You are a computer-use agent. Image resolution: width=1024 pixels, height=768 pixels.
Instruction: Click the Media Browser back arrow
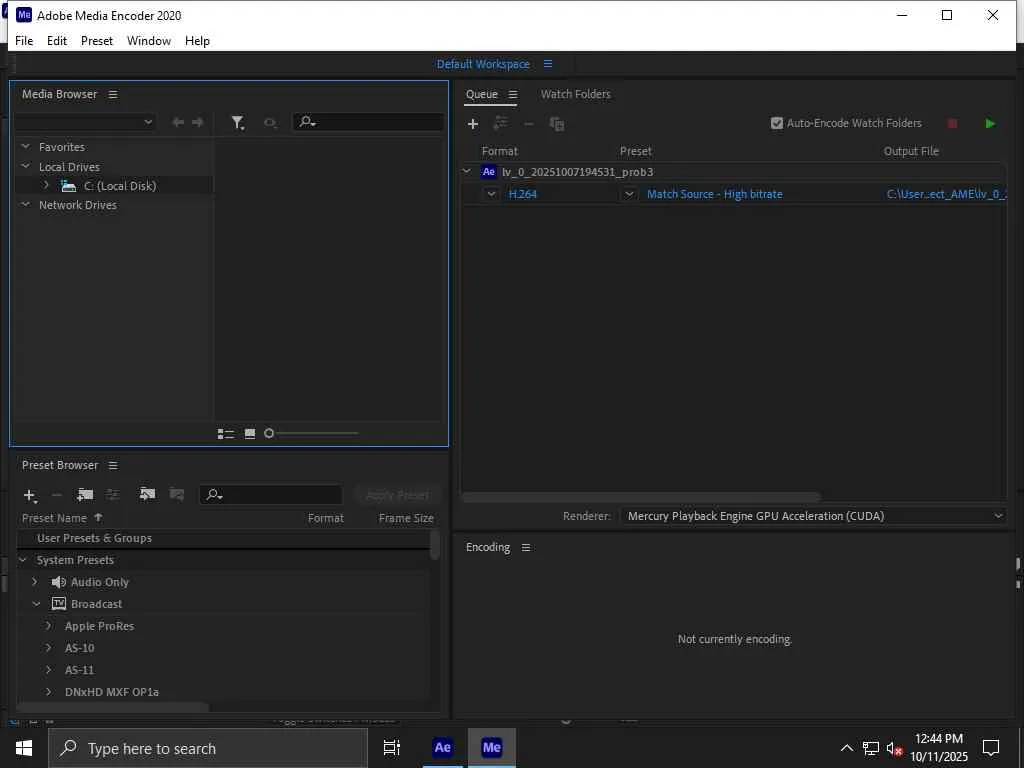click(178, 122)
